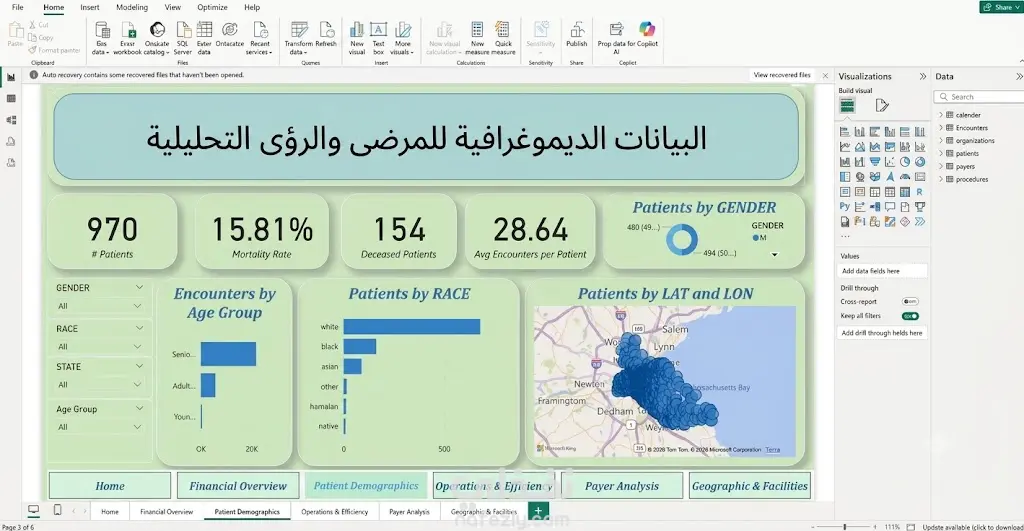Image resolution: width=1024 pixels, height=531 pixels.
Task: Click the Build visual fields icon
Action: [848, 105]
